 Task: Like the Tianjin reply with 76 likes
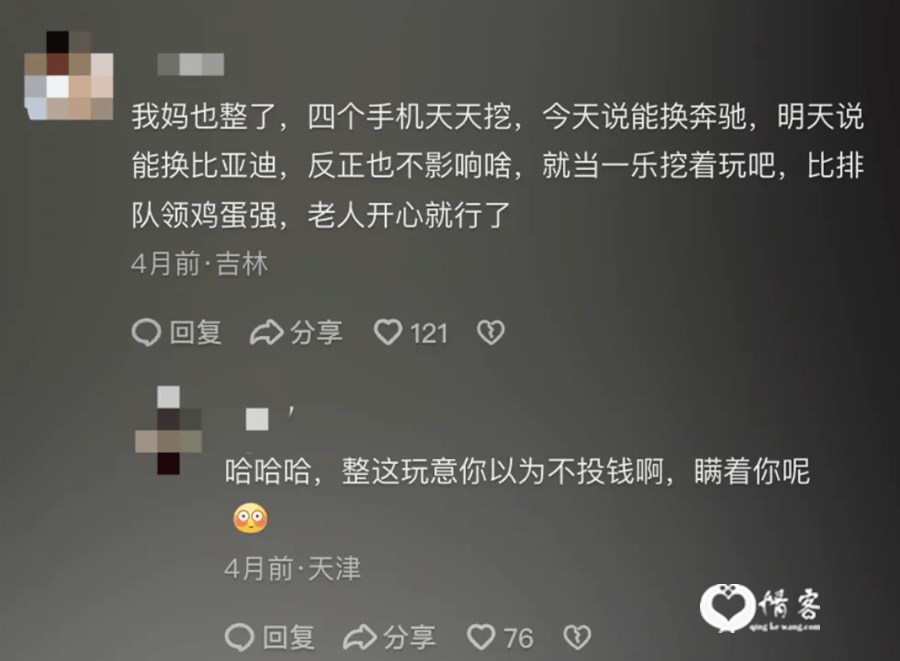click(x=481, y=637)
